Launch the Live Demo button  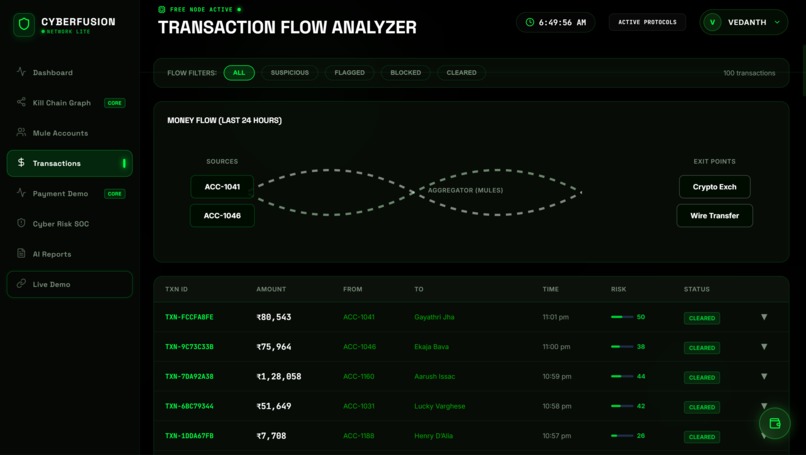69,284
